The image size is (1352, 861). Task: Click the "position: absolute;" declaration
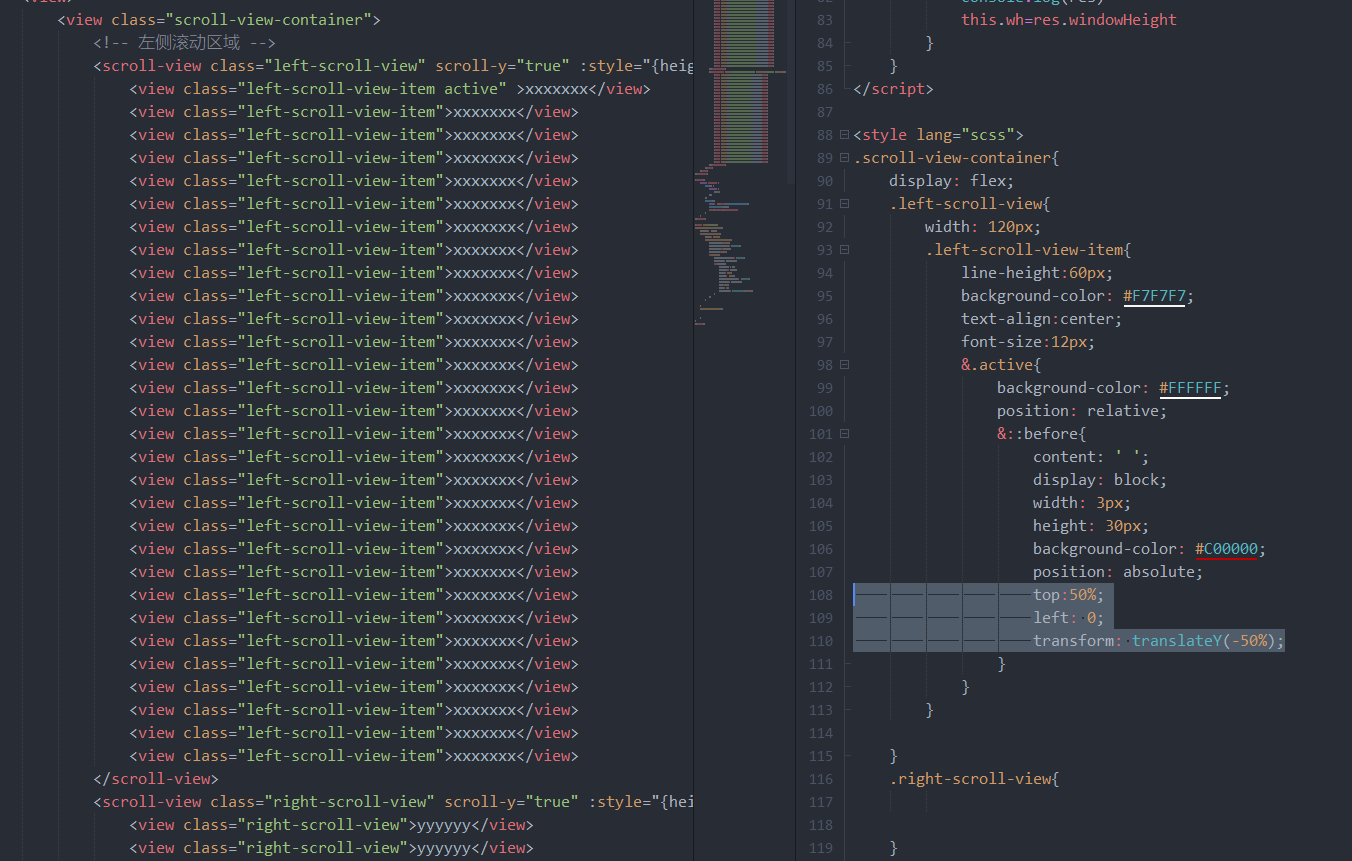[1118, 572]
